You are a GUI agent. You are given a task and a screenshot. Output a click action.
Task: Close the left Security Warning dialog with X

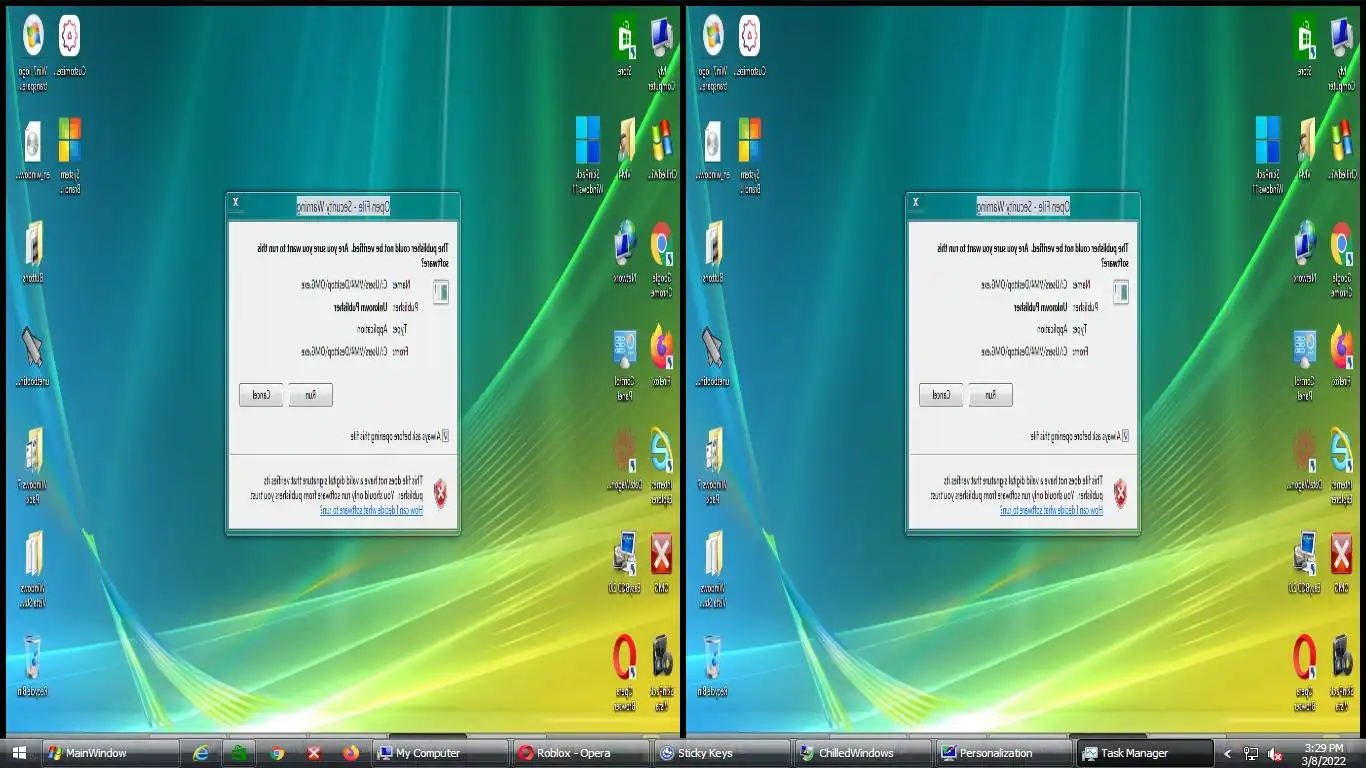[x=236, y=202]
